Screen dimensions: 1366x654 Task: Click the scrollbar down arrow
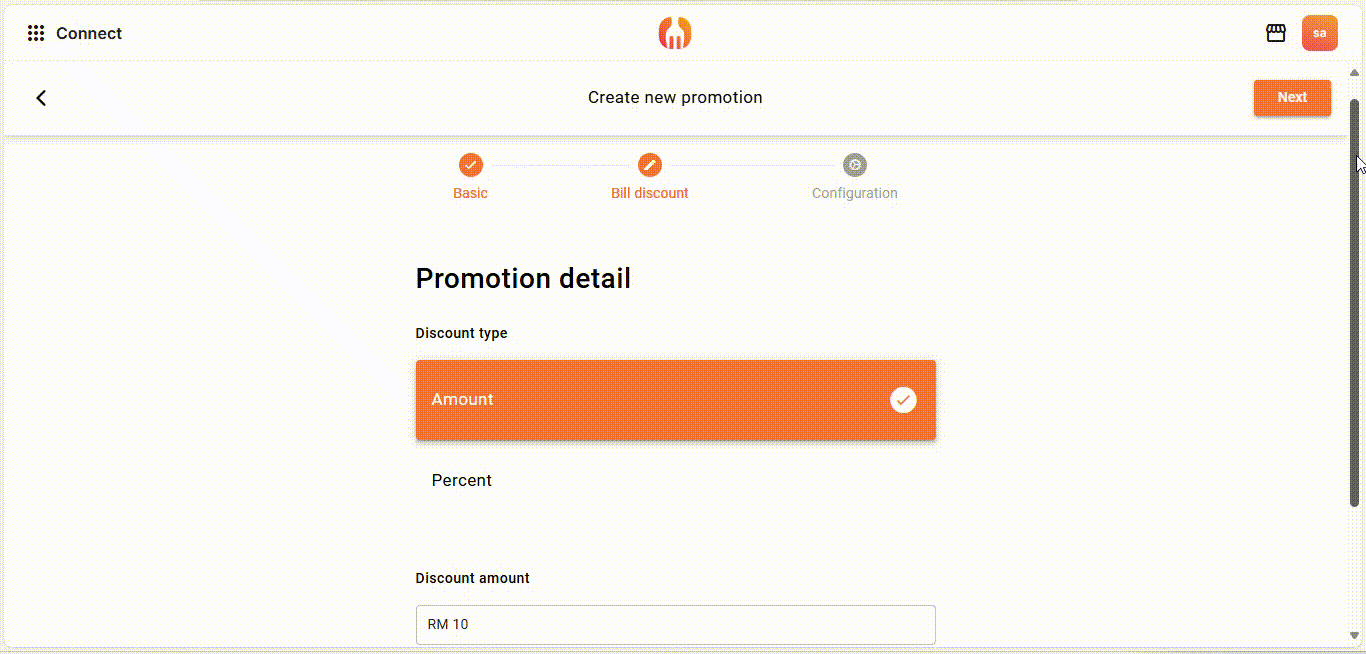coord(1355,635)
